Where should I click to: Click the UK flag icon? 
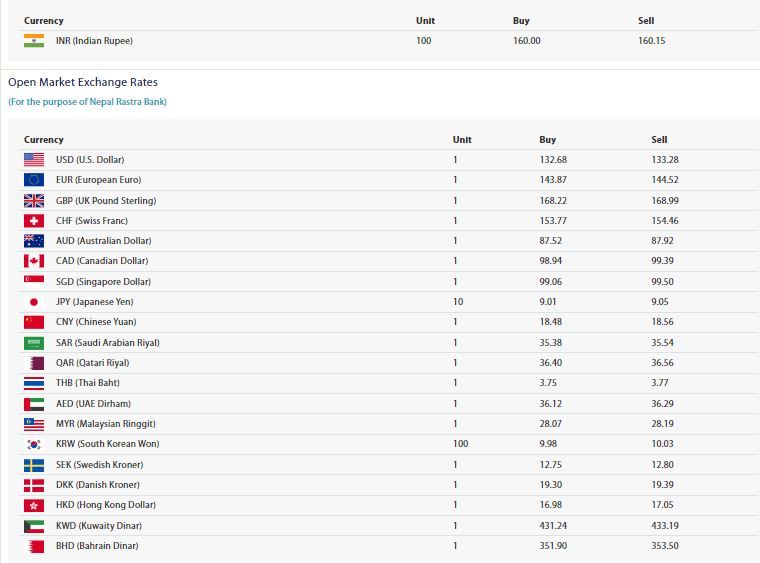pyautogui.click(x=34, y=200)
